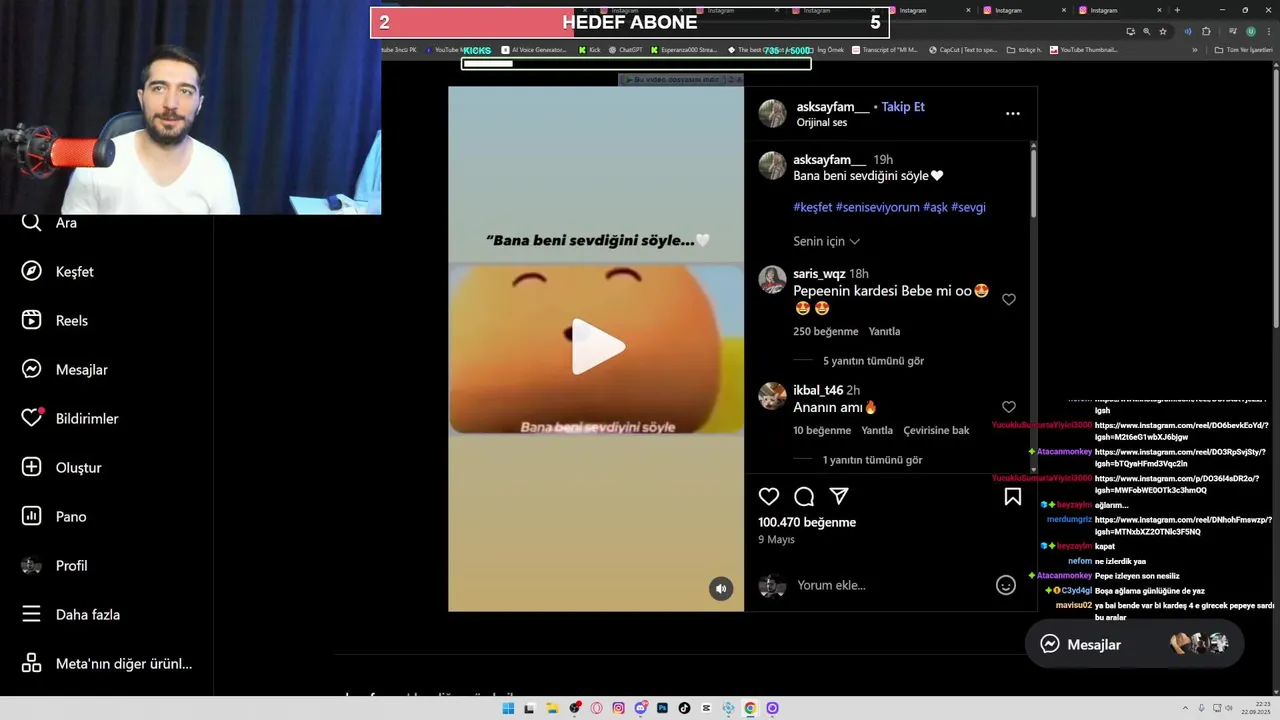The width and height of the screenshot is (1280, 720).
Task: Click the comment bubble icon under post
Action: pyautogui.click(x=804, y=497)
